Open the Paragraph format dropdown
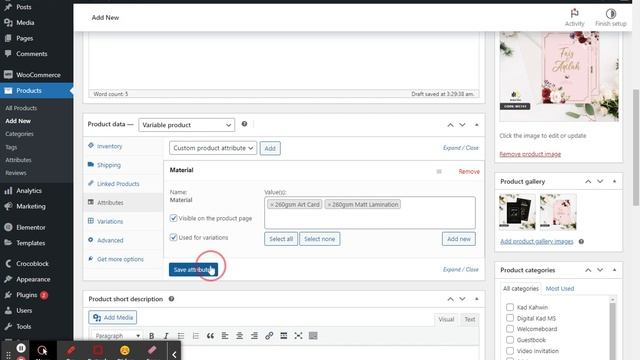The image size is (640, 360). (x=116, y=336)
